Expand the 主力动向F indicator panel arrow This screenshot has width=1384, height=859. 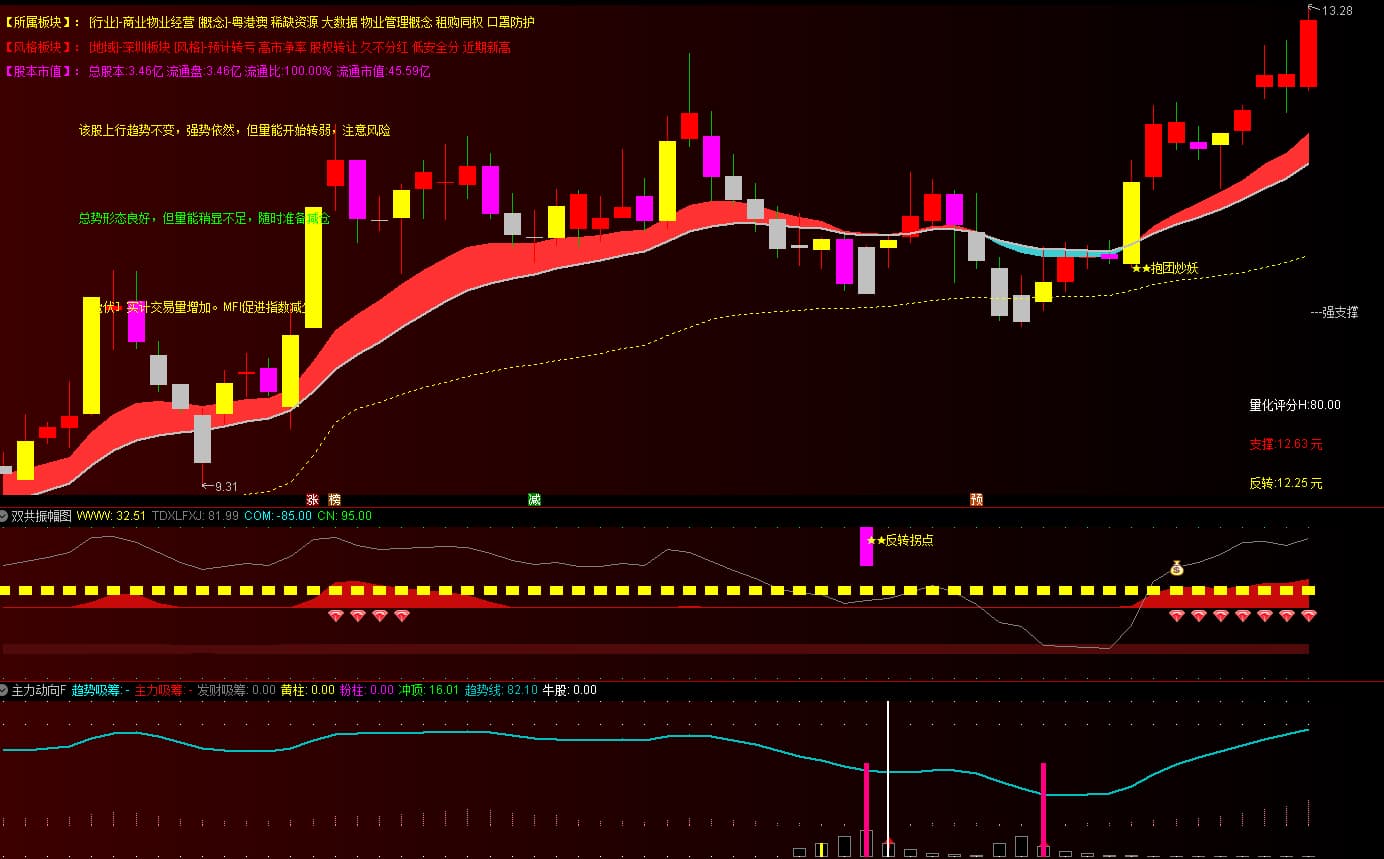(x=5, y=690)
